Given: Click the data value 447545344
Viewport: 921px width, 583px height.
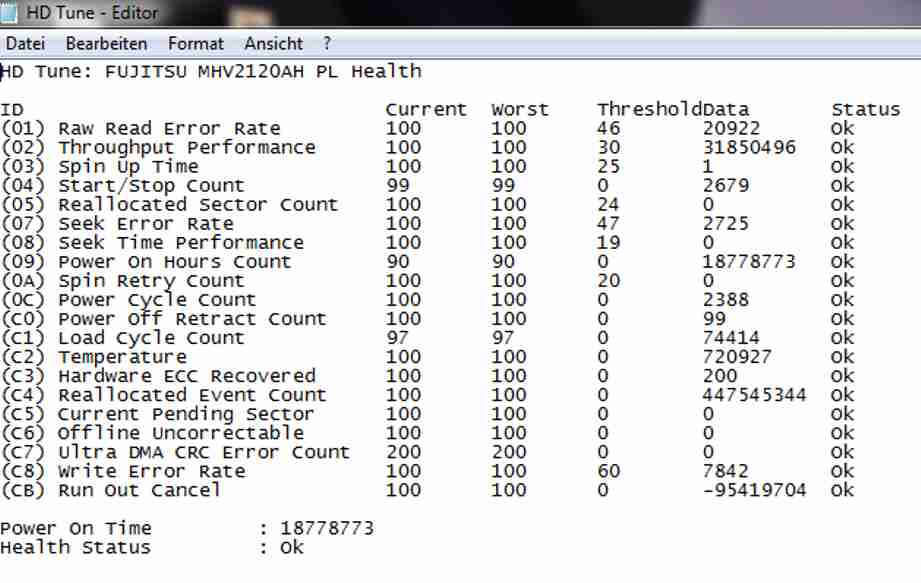Looking at the screenshot, I should [x=754, y=395].
